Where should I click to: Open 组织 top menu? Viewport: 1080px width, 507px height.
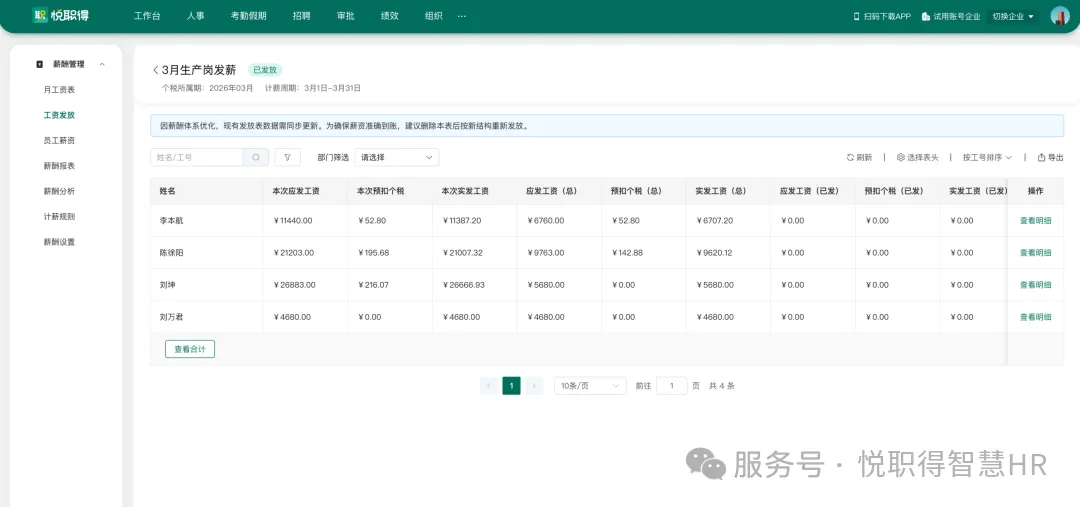(x=434, y=16)
